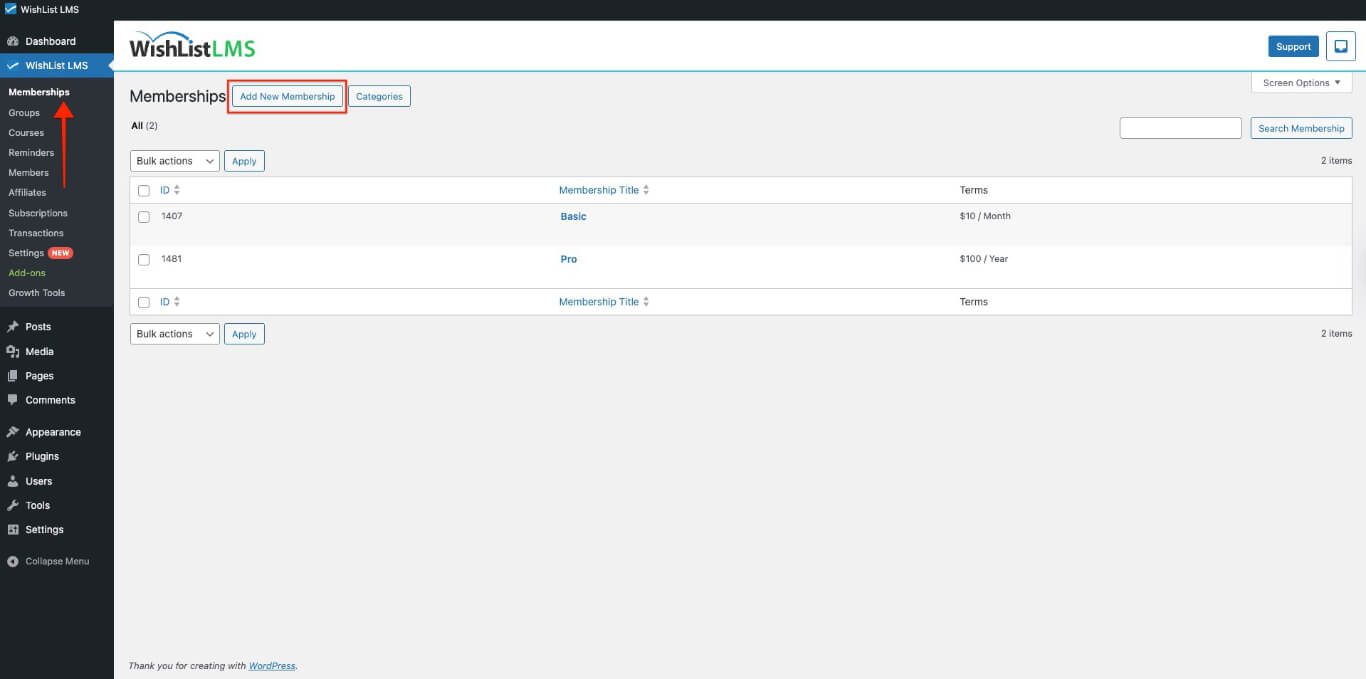Viewport: 1366px width, 679px height.
Task: Click the Add New Membership button
Action: coord(287,95)
